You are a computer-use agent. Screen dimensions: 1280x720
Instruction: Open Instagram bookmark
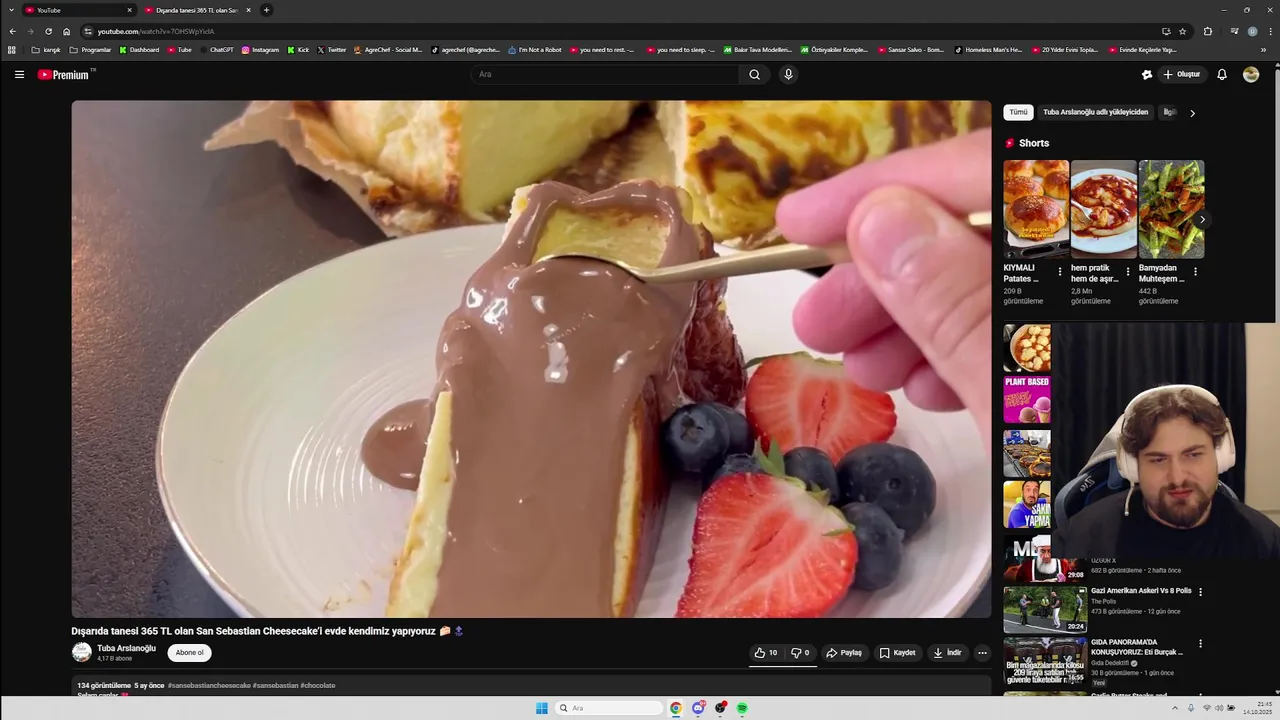coord(260,49)
